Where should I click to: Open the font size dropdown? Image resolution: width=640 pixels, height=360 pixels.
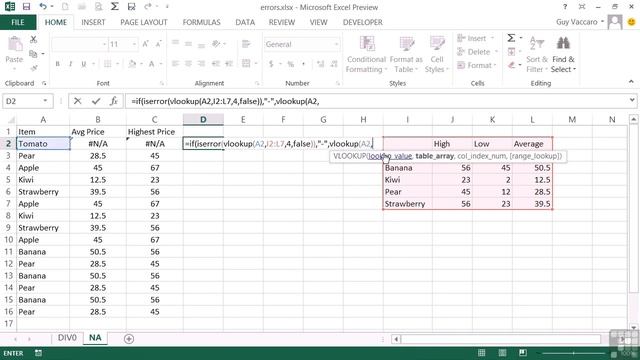[x=134, y=44]
